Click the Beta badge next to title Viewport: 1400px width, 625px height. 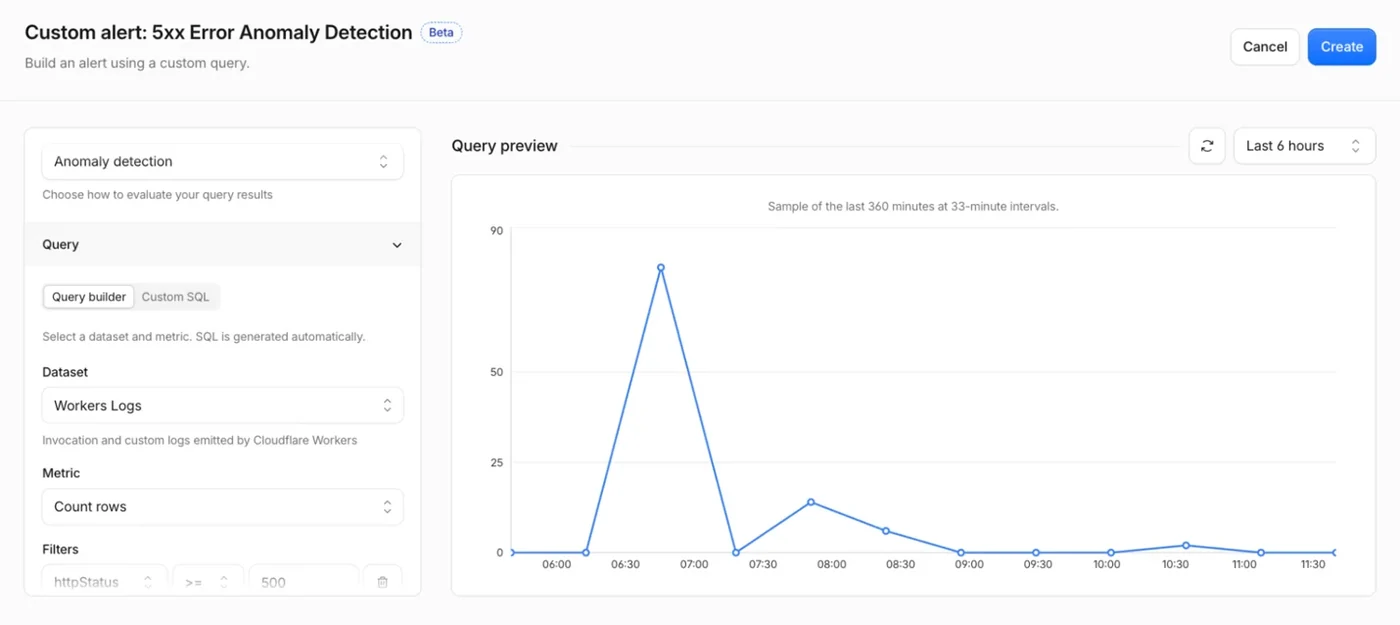coord(441,32)
